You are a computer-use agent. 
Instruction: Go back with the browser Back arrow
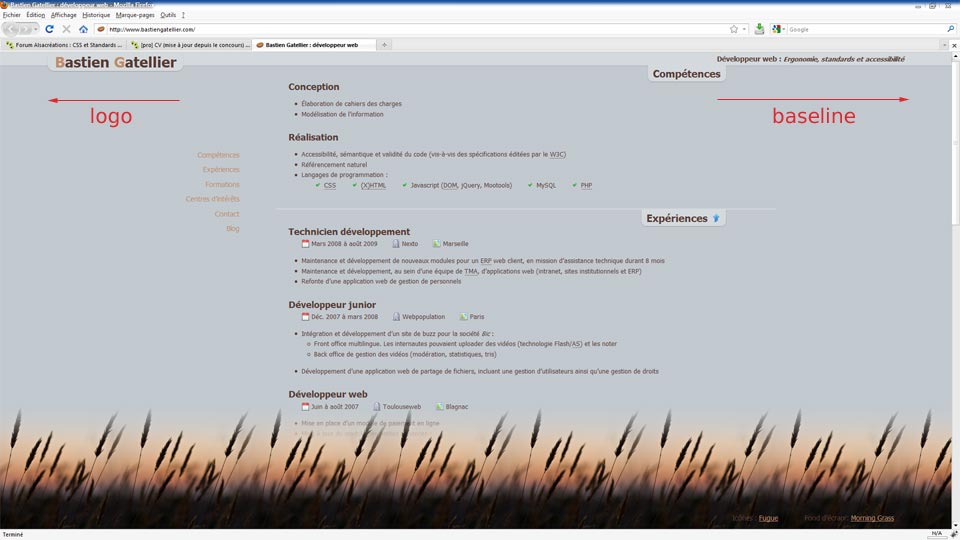click(x=10, y=29)
